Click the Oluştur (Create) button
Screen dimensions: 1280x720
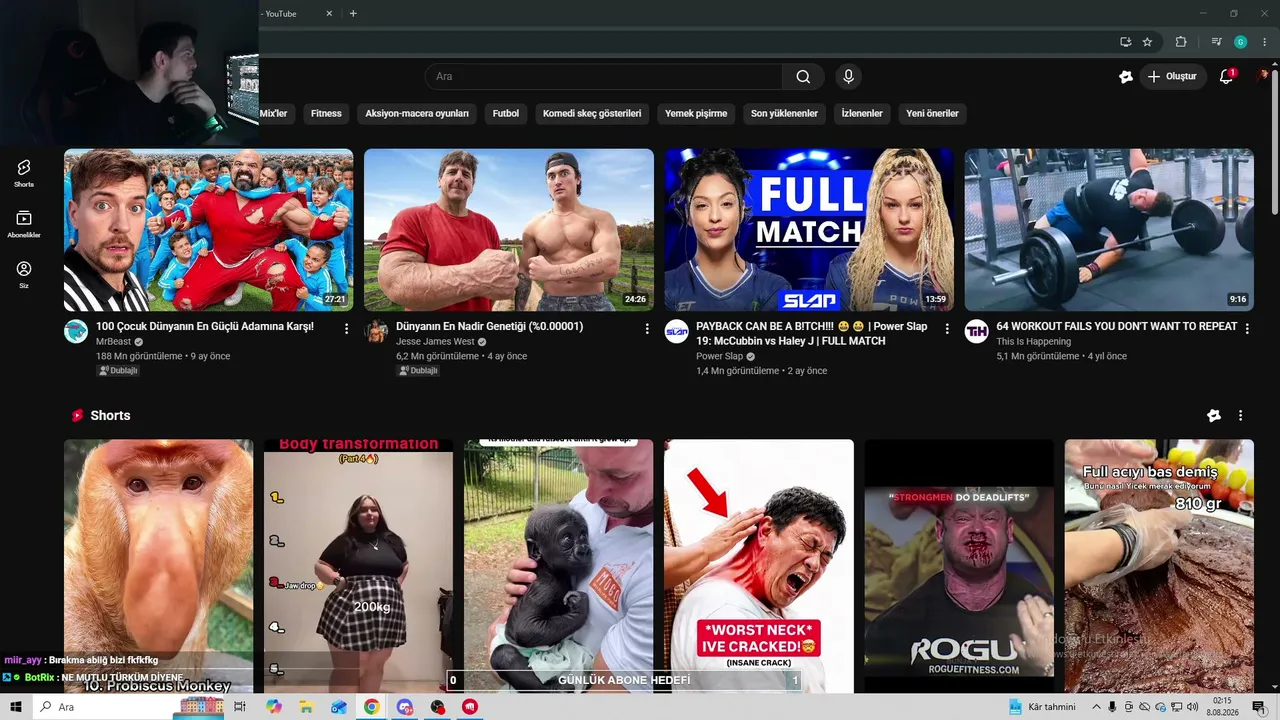(x=1173, y=77)
